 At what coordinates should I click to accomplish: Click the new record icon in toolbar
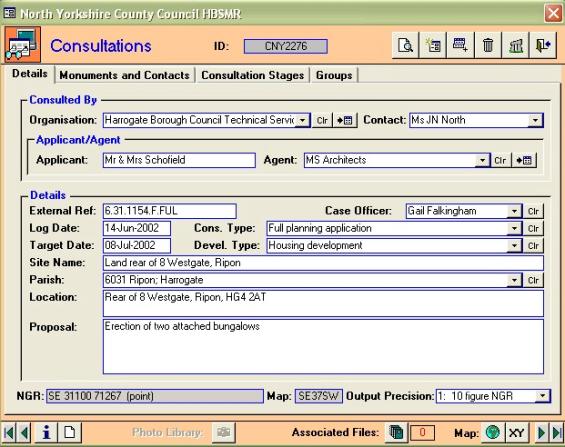point(433,45)
